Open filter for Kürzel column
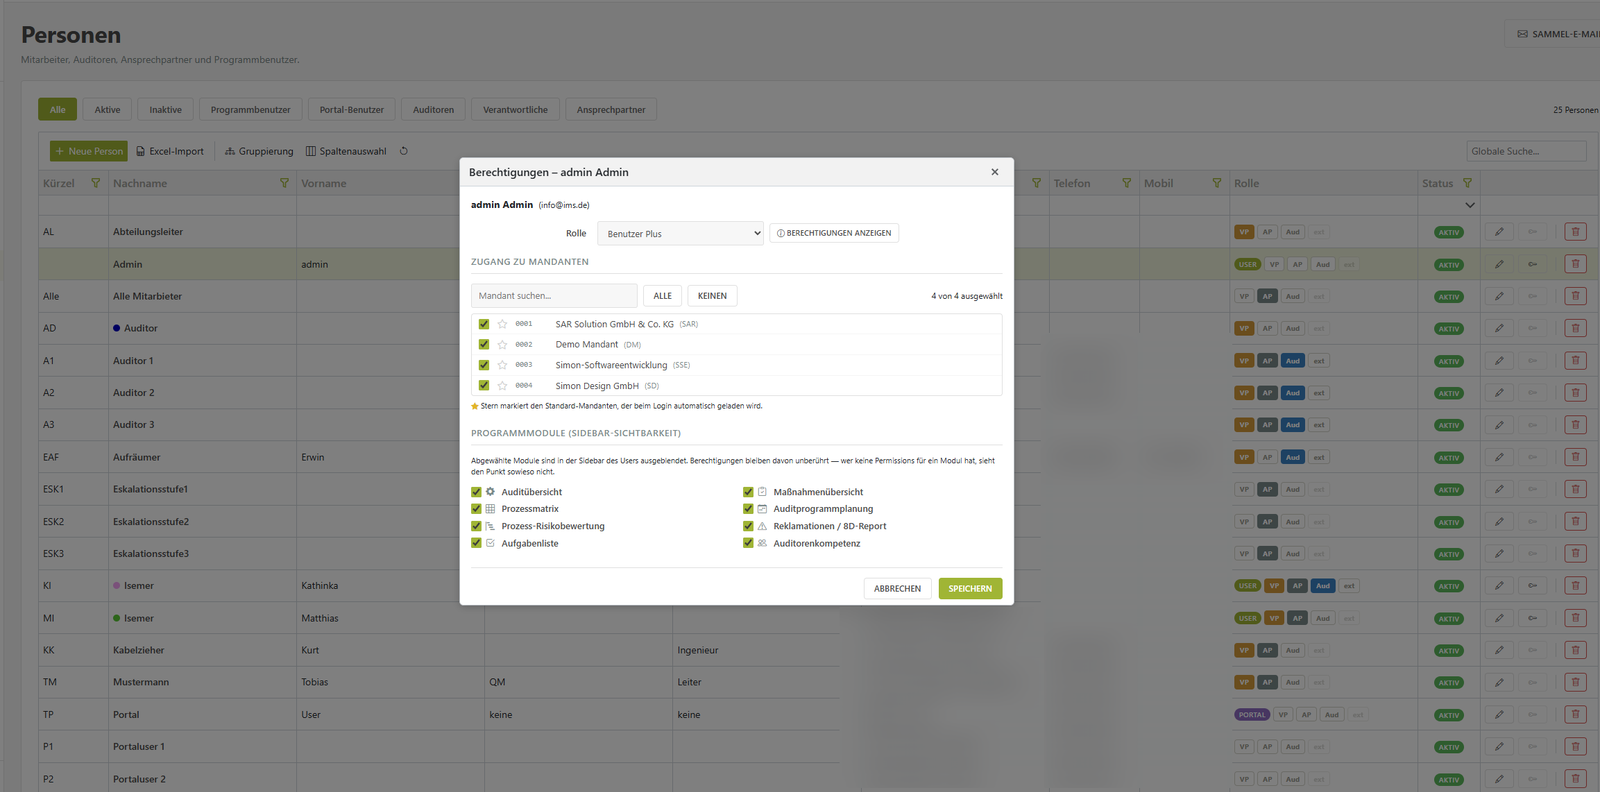This screenshot has height=792, width=1600. (96, 183)
